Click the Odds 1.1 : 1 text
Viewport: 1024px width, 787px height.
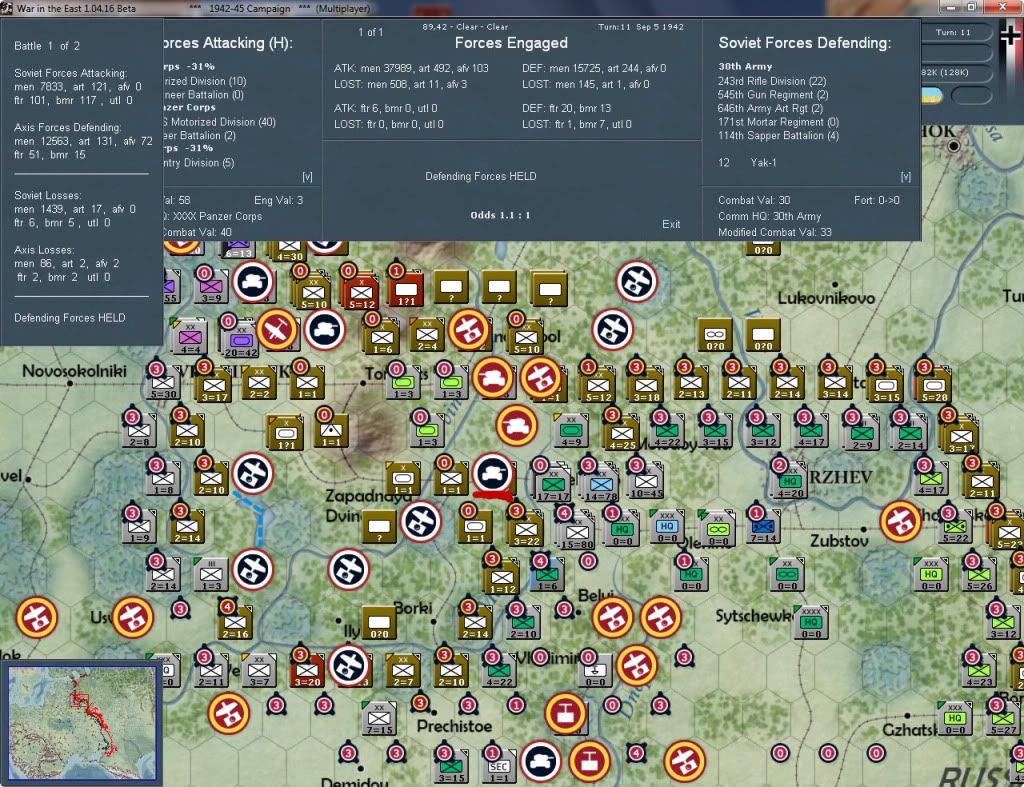coord(500,215)
